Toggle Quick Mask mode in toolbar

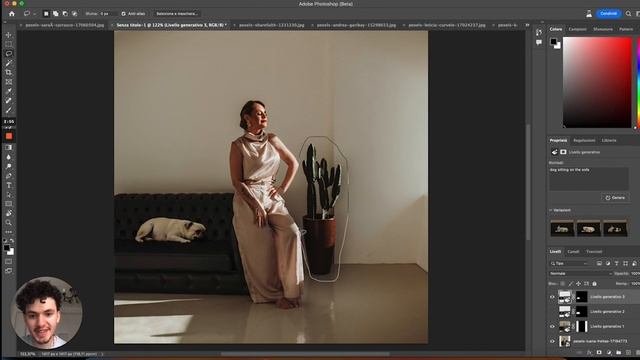pyautogui.click(x=9, y=261)
